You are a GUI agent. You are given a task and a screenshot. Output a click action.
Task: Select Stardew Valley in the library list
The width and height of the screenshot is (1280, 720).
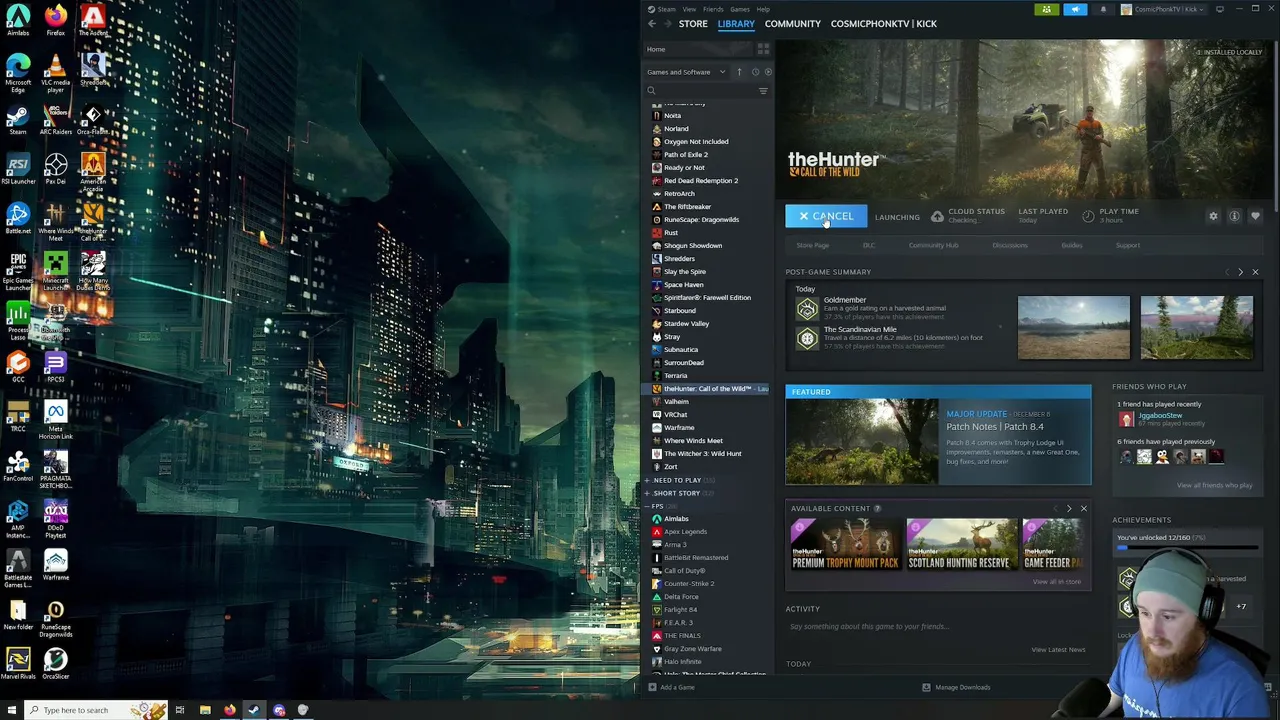point(686,324)
